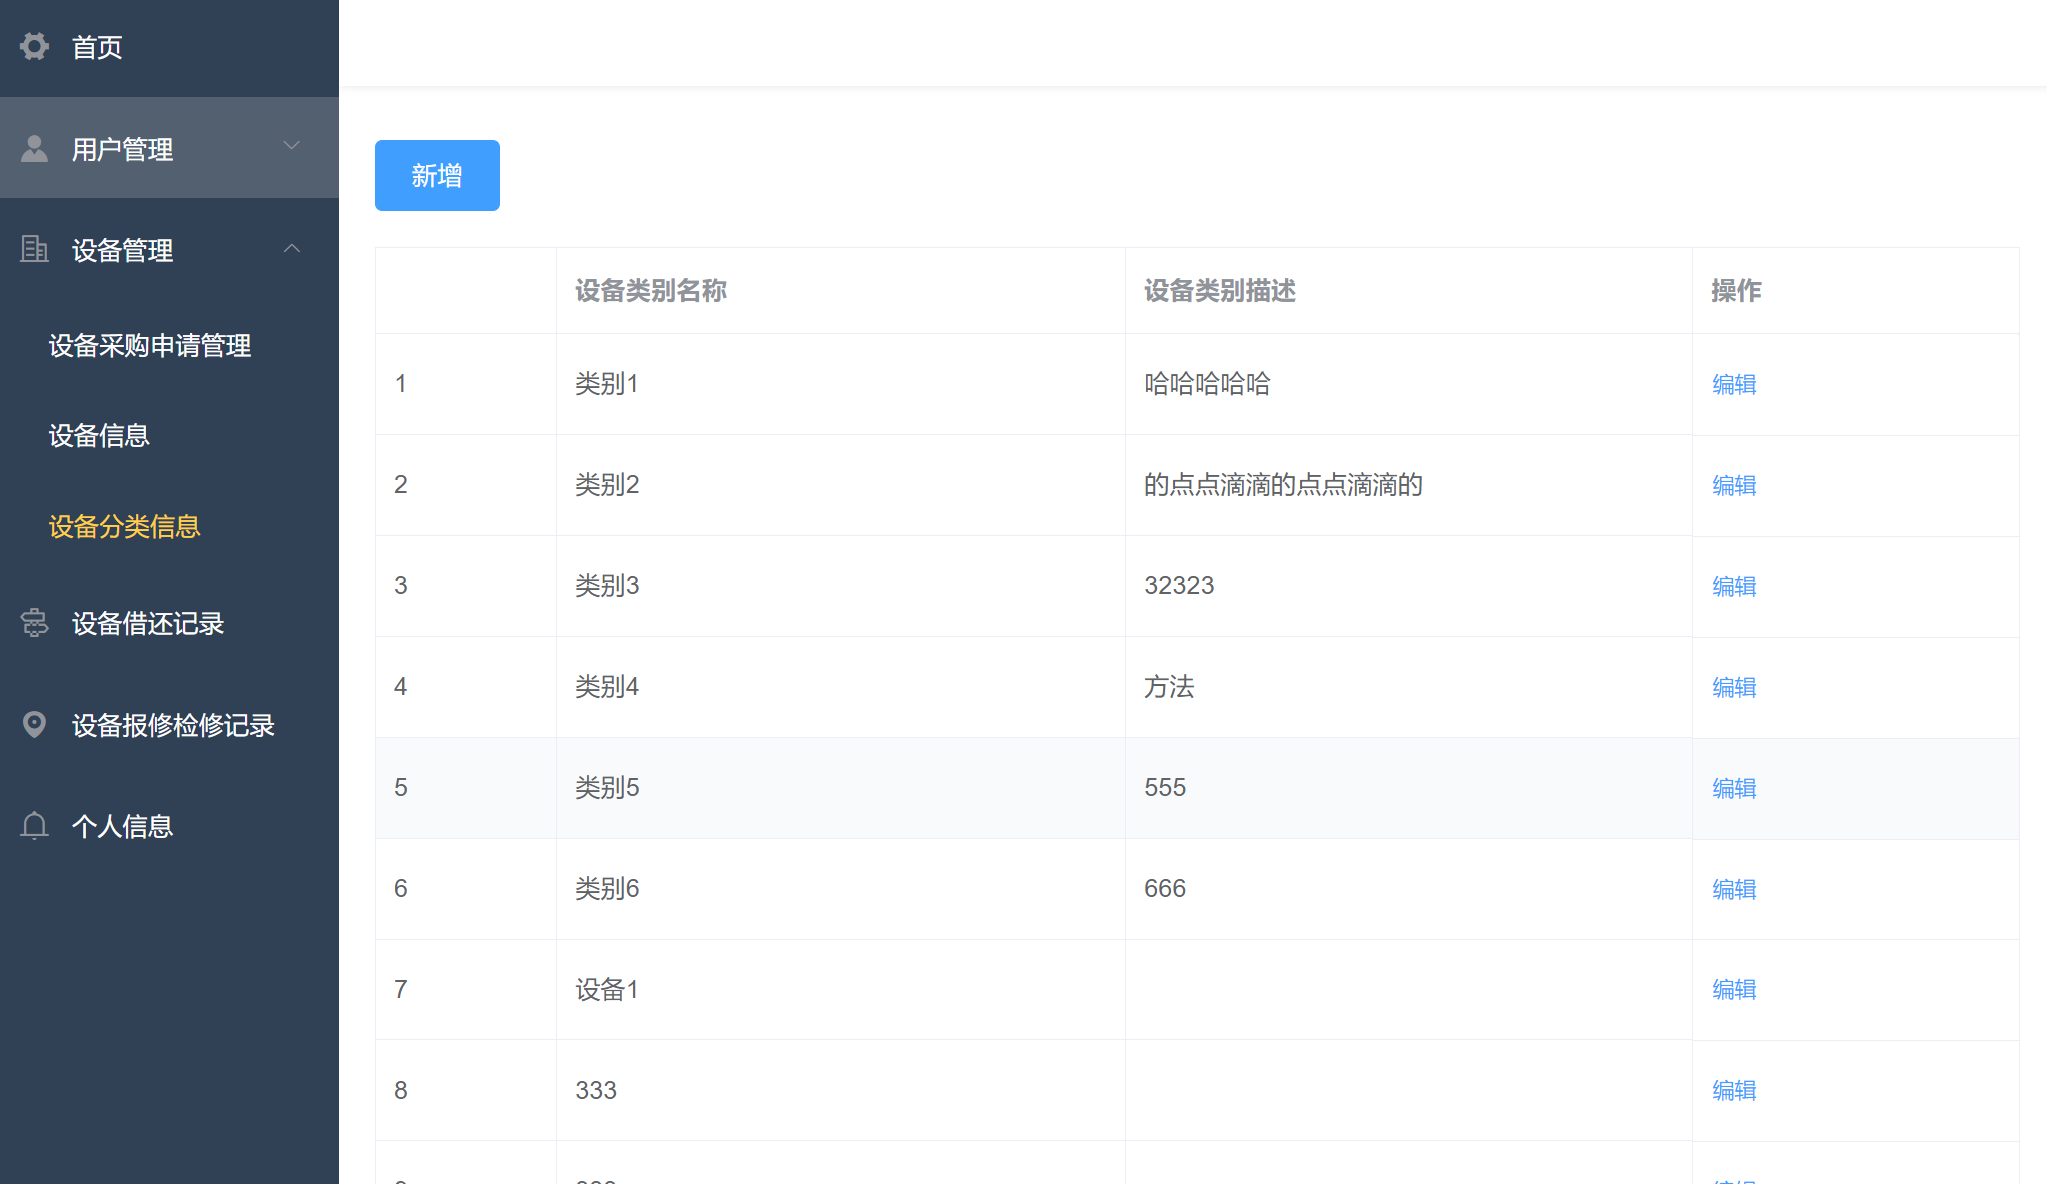Click the bell icon beside 个人信息

34,825
